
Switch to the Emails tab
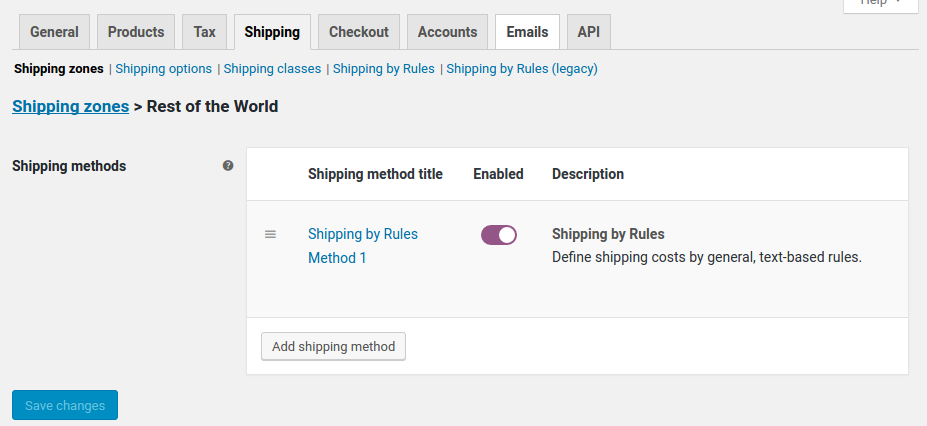tap(527, 32)
